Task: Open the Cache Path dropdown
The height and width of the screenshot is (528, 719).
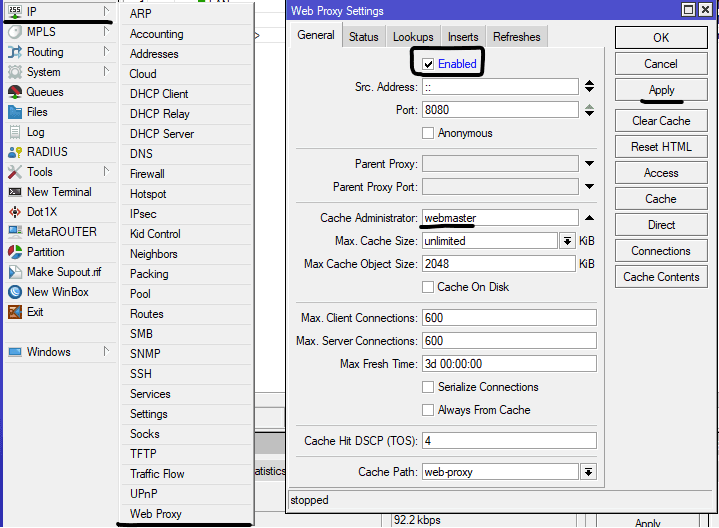Action: click(588, 472)
